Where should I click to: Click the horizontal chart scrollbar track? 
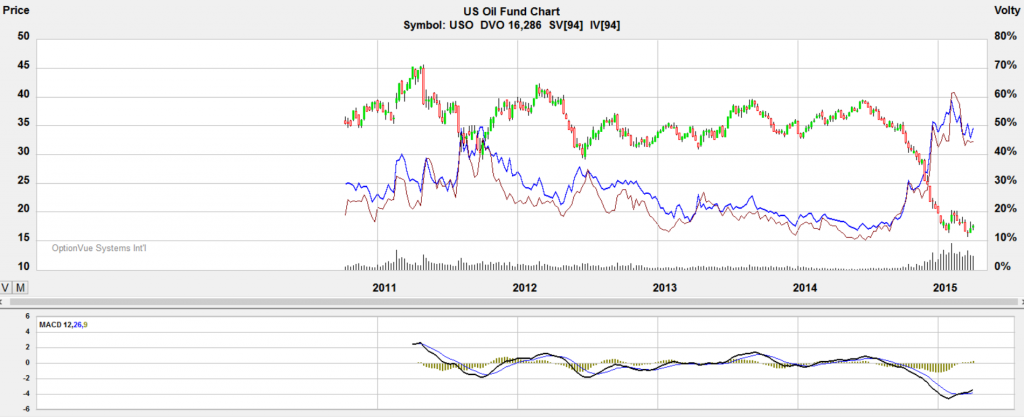tap(500, 300)
